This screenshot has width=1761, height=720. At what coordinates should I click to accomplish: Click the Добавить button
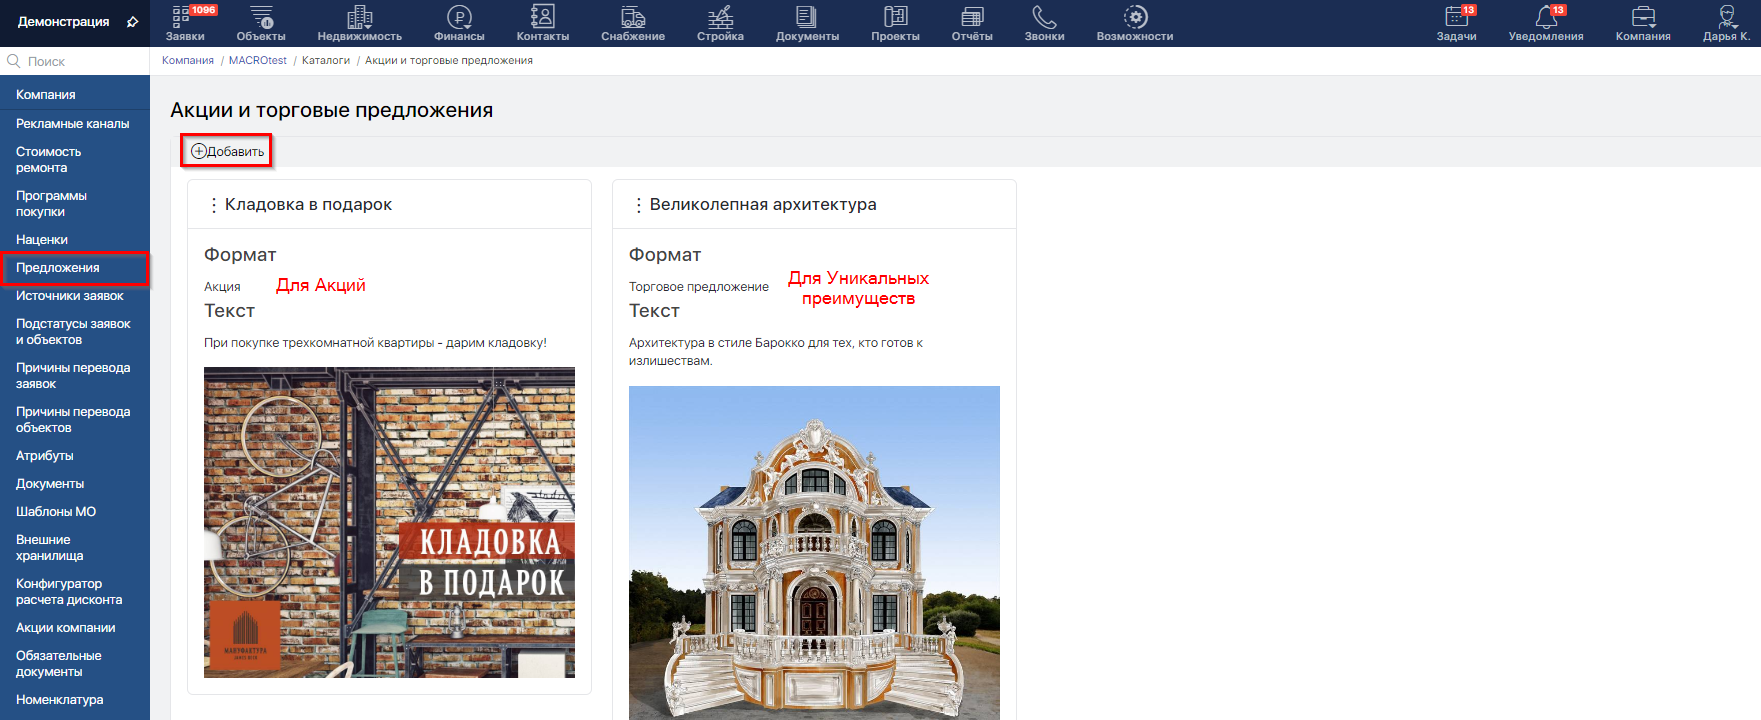point(227,152)
